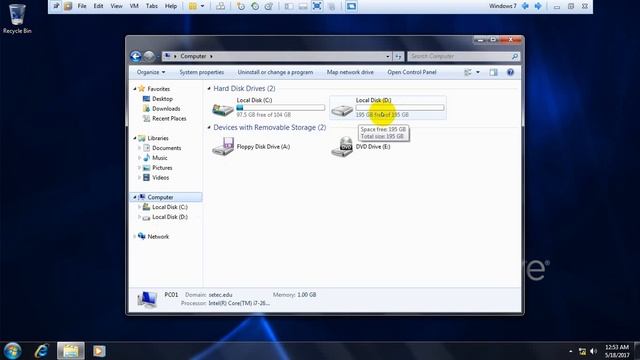640x360 pixels.
Task: Click the refresh button beside address bar
Action: tap(398, 56)
